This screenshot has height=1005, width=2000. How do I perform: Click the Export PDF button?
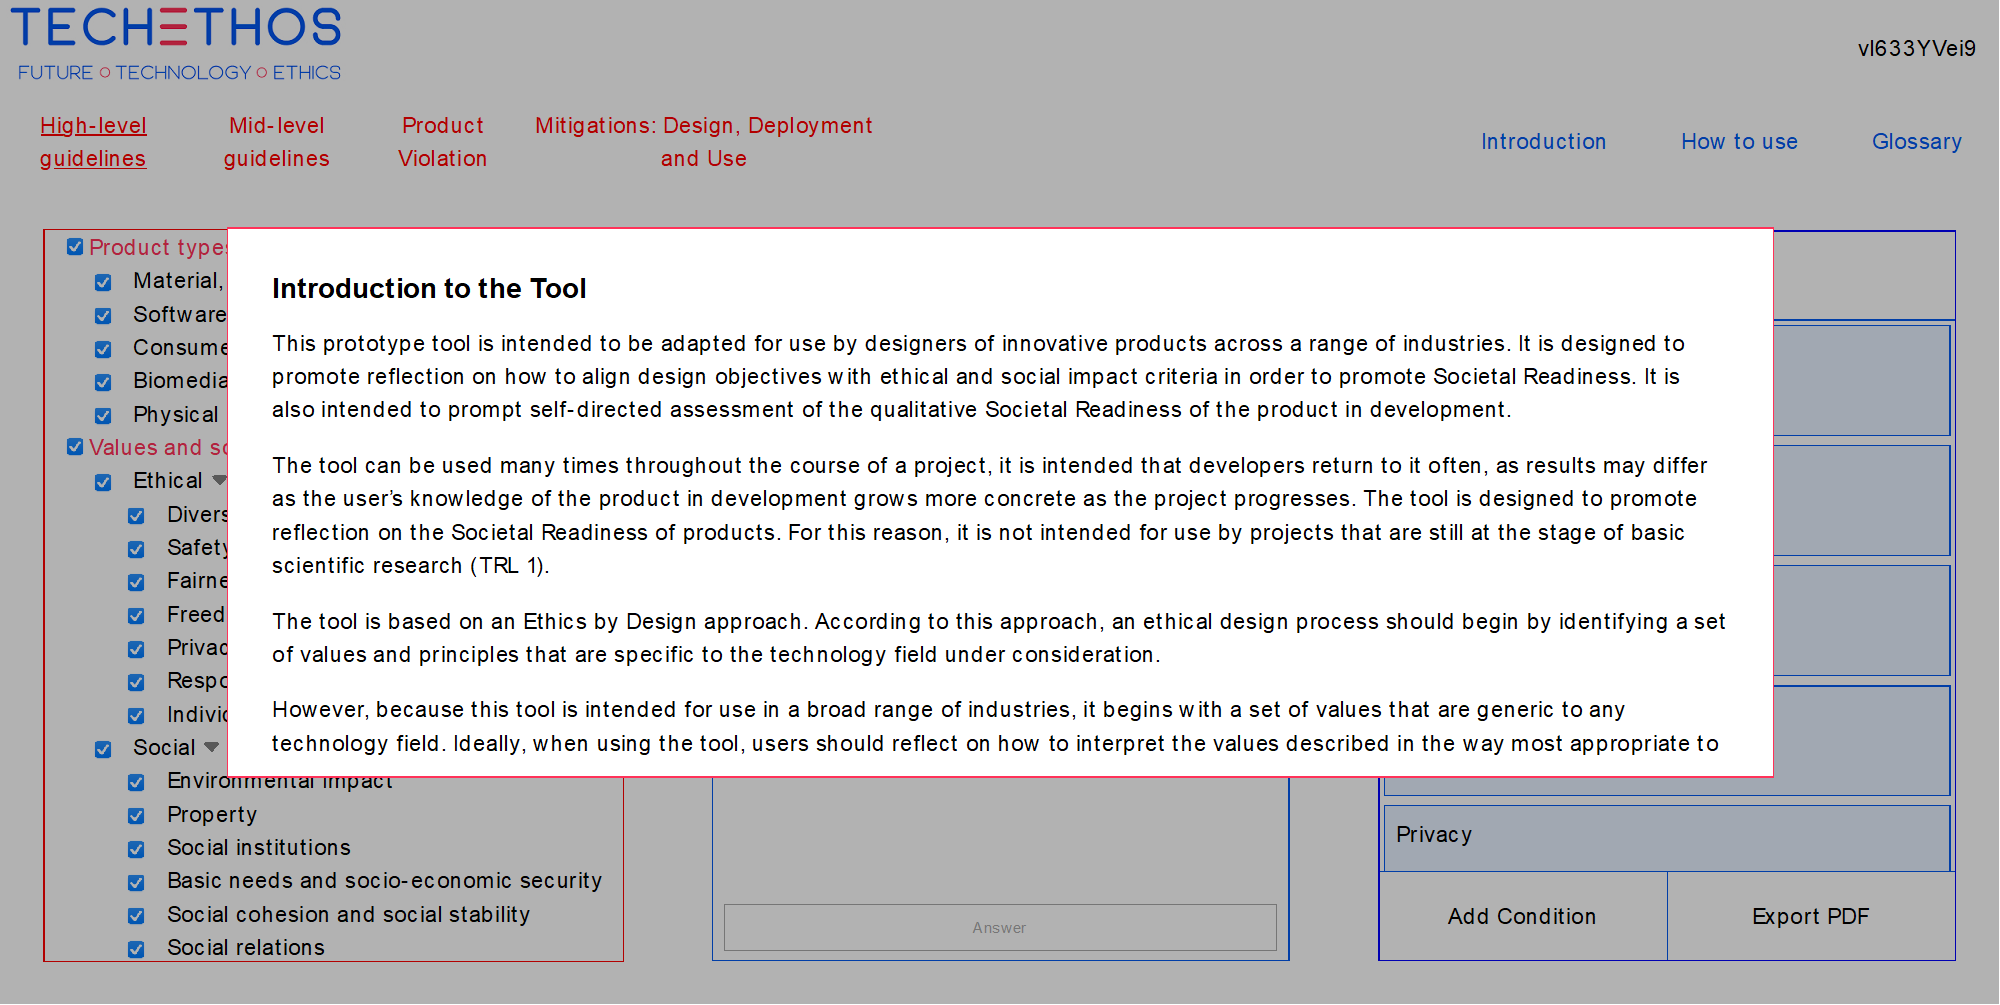[x=1810, y=916]
